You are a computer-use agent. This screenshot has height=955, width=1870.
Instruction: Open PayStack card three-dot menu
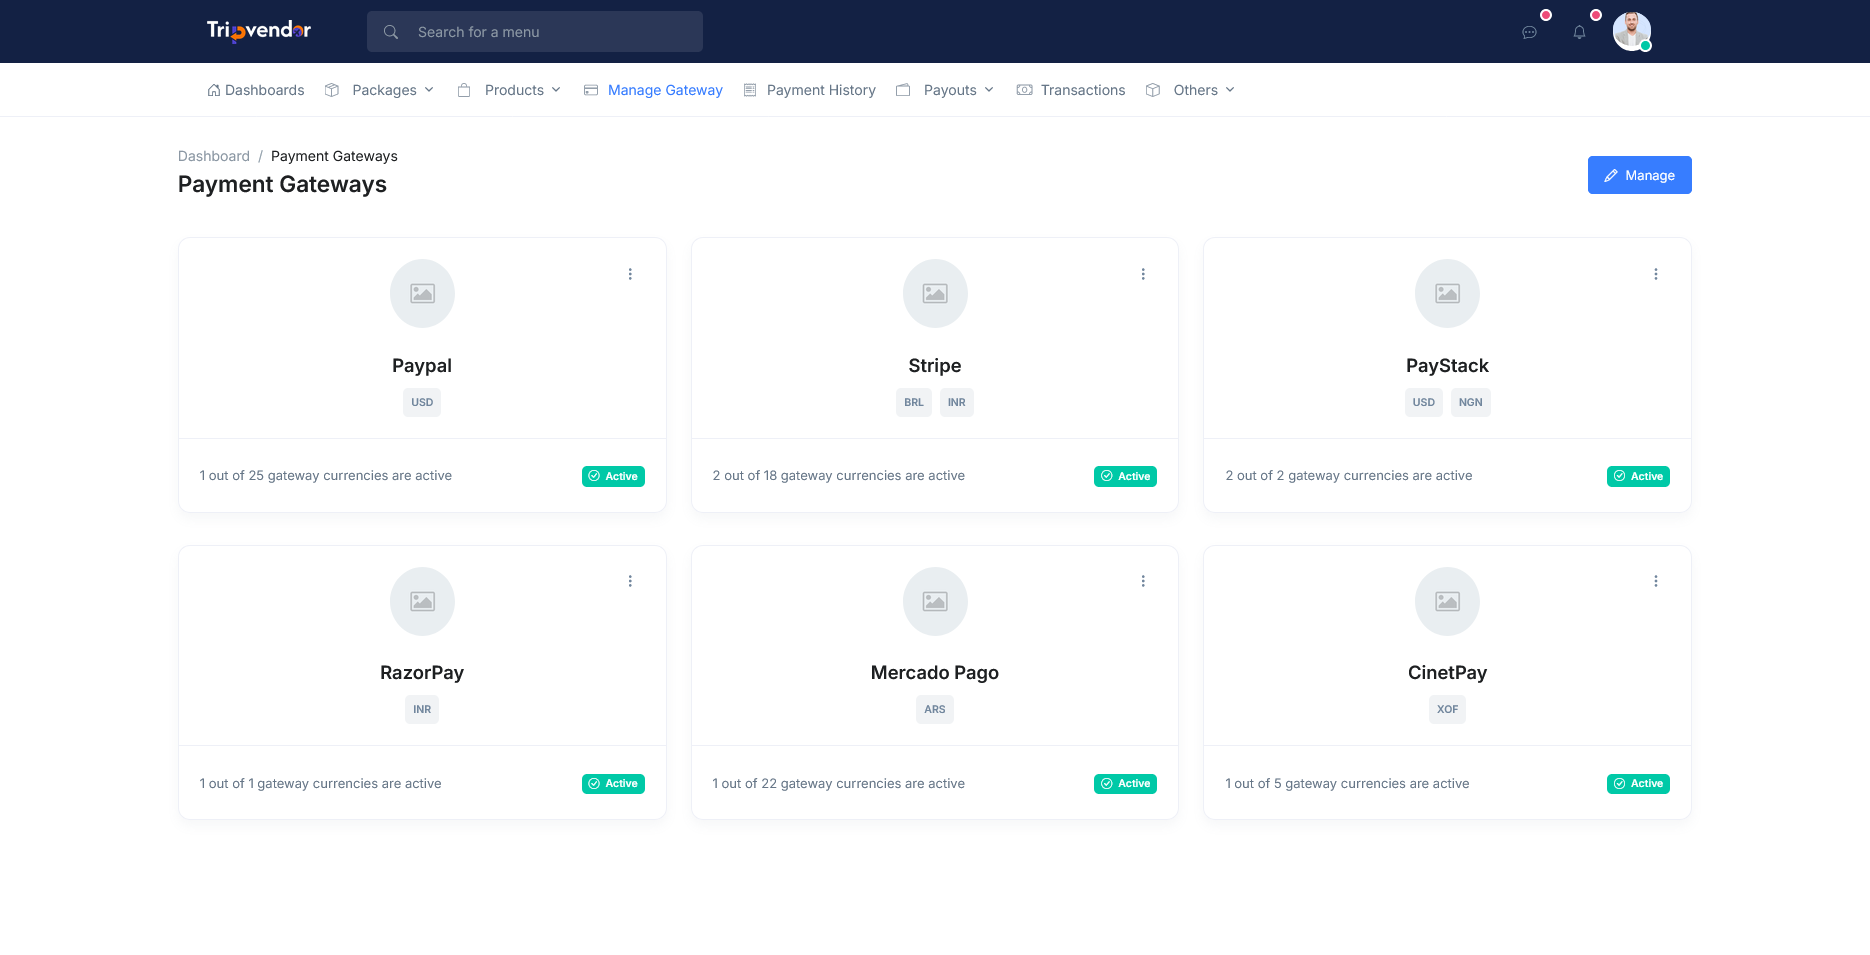click(1656, 274)
